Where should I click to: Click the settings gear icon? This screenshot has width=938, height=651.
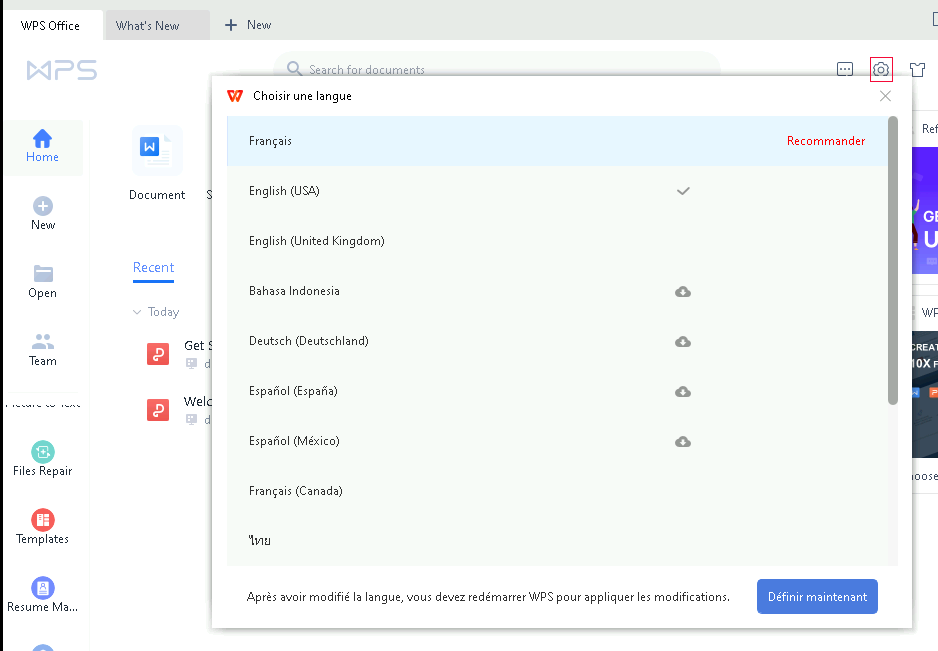[x=880, y=69]
